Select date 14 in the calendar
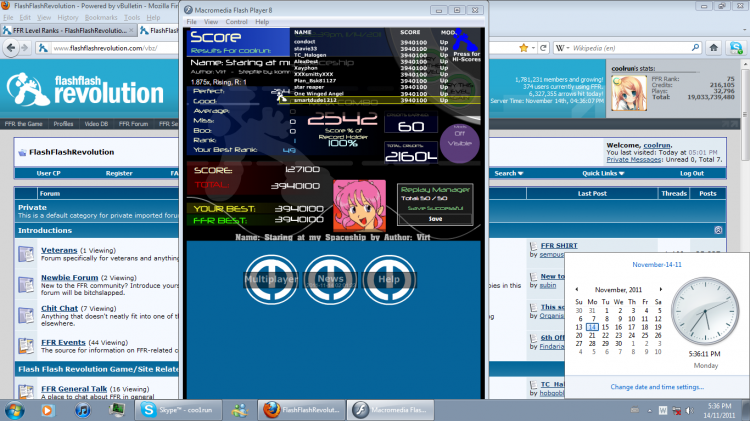 coord(592,327)
